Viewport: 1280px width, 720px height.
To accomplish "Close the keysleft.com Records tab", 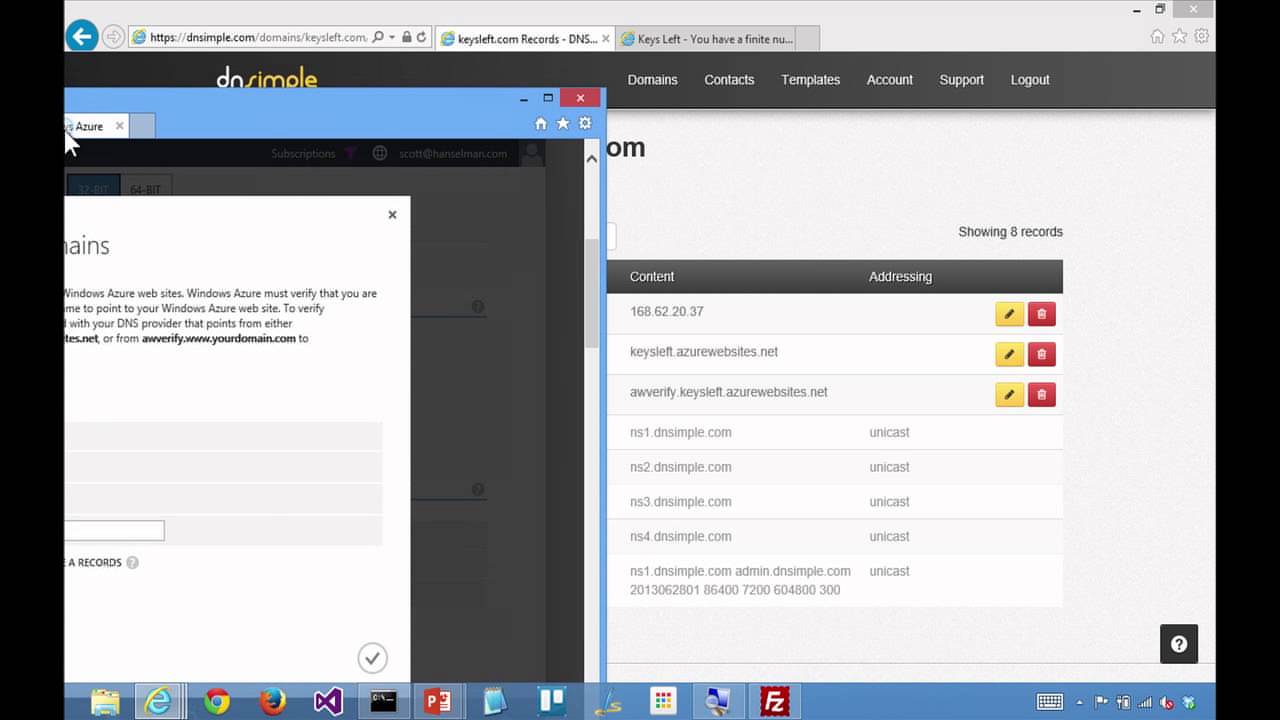I will tap(606, 39).
